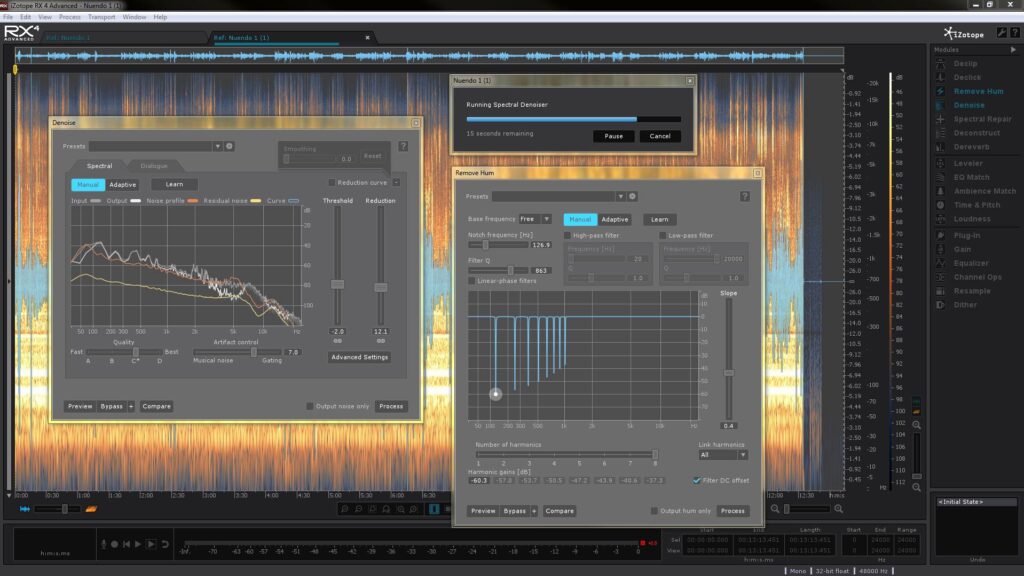
Task: Enable Linear-phase filters option
Action: pyautogui.click(x=472, y=281)
